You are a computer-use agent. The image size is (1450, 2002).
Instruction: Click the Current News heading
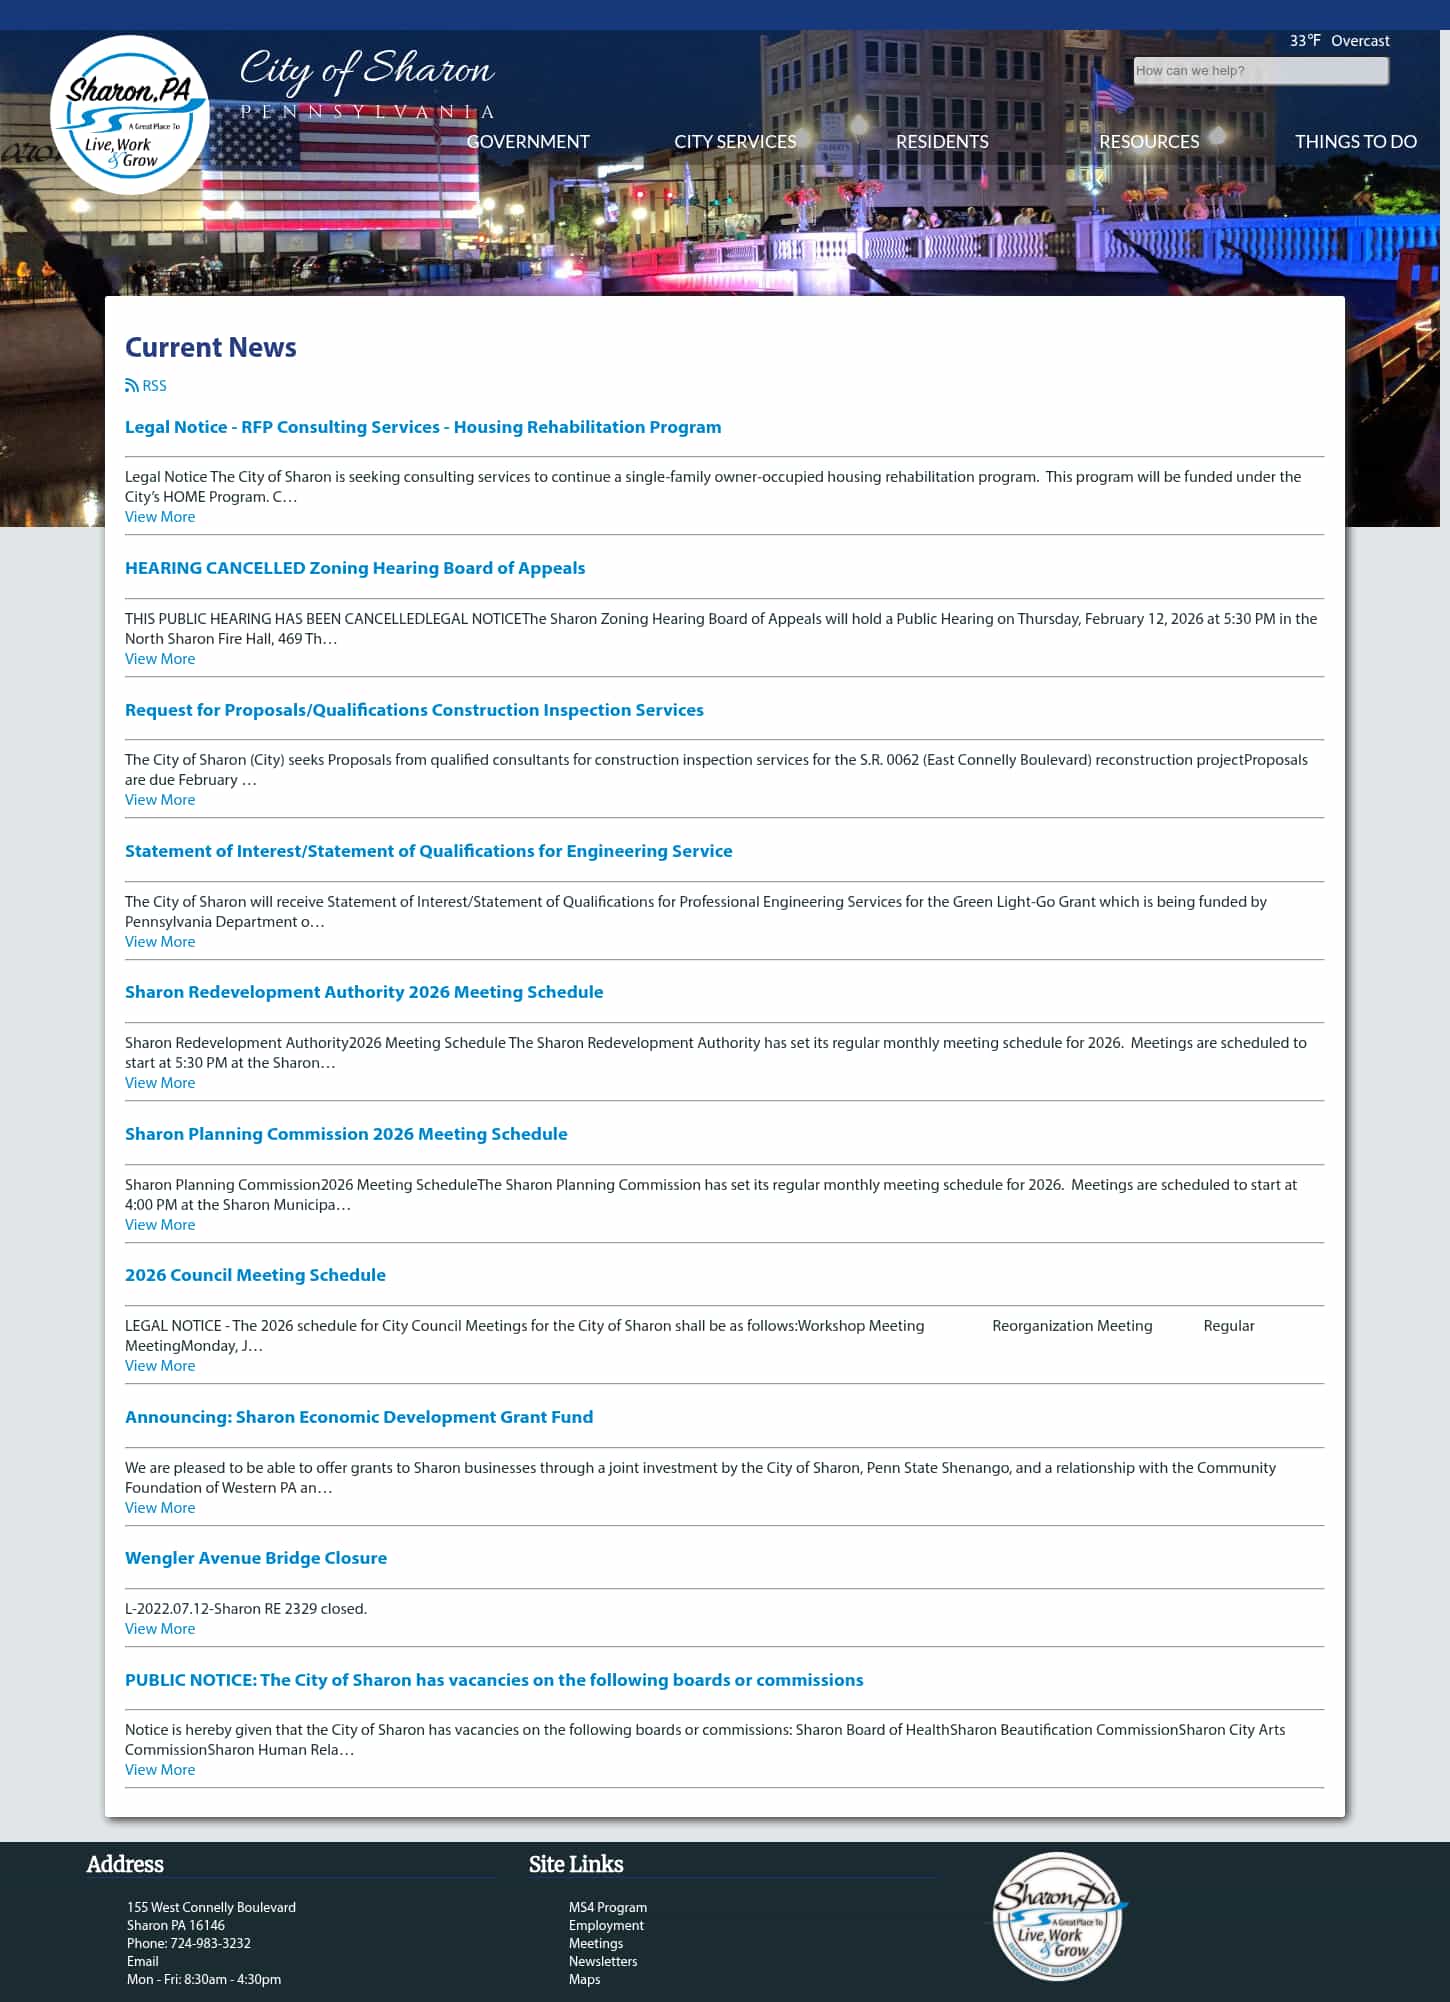coord(211,347)
